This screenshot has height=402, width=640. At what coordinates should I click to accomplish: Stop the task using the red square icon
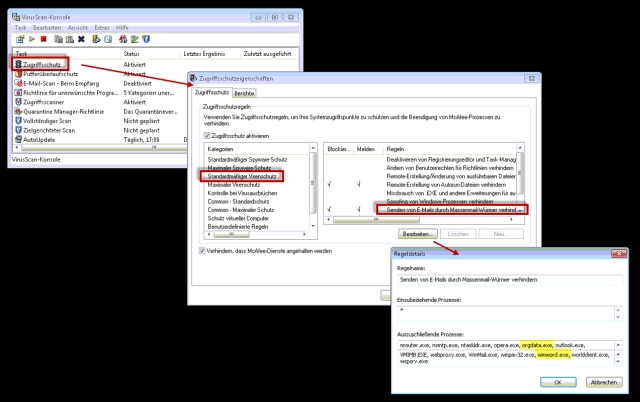point(44,39)
